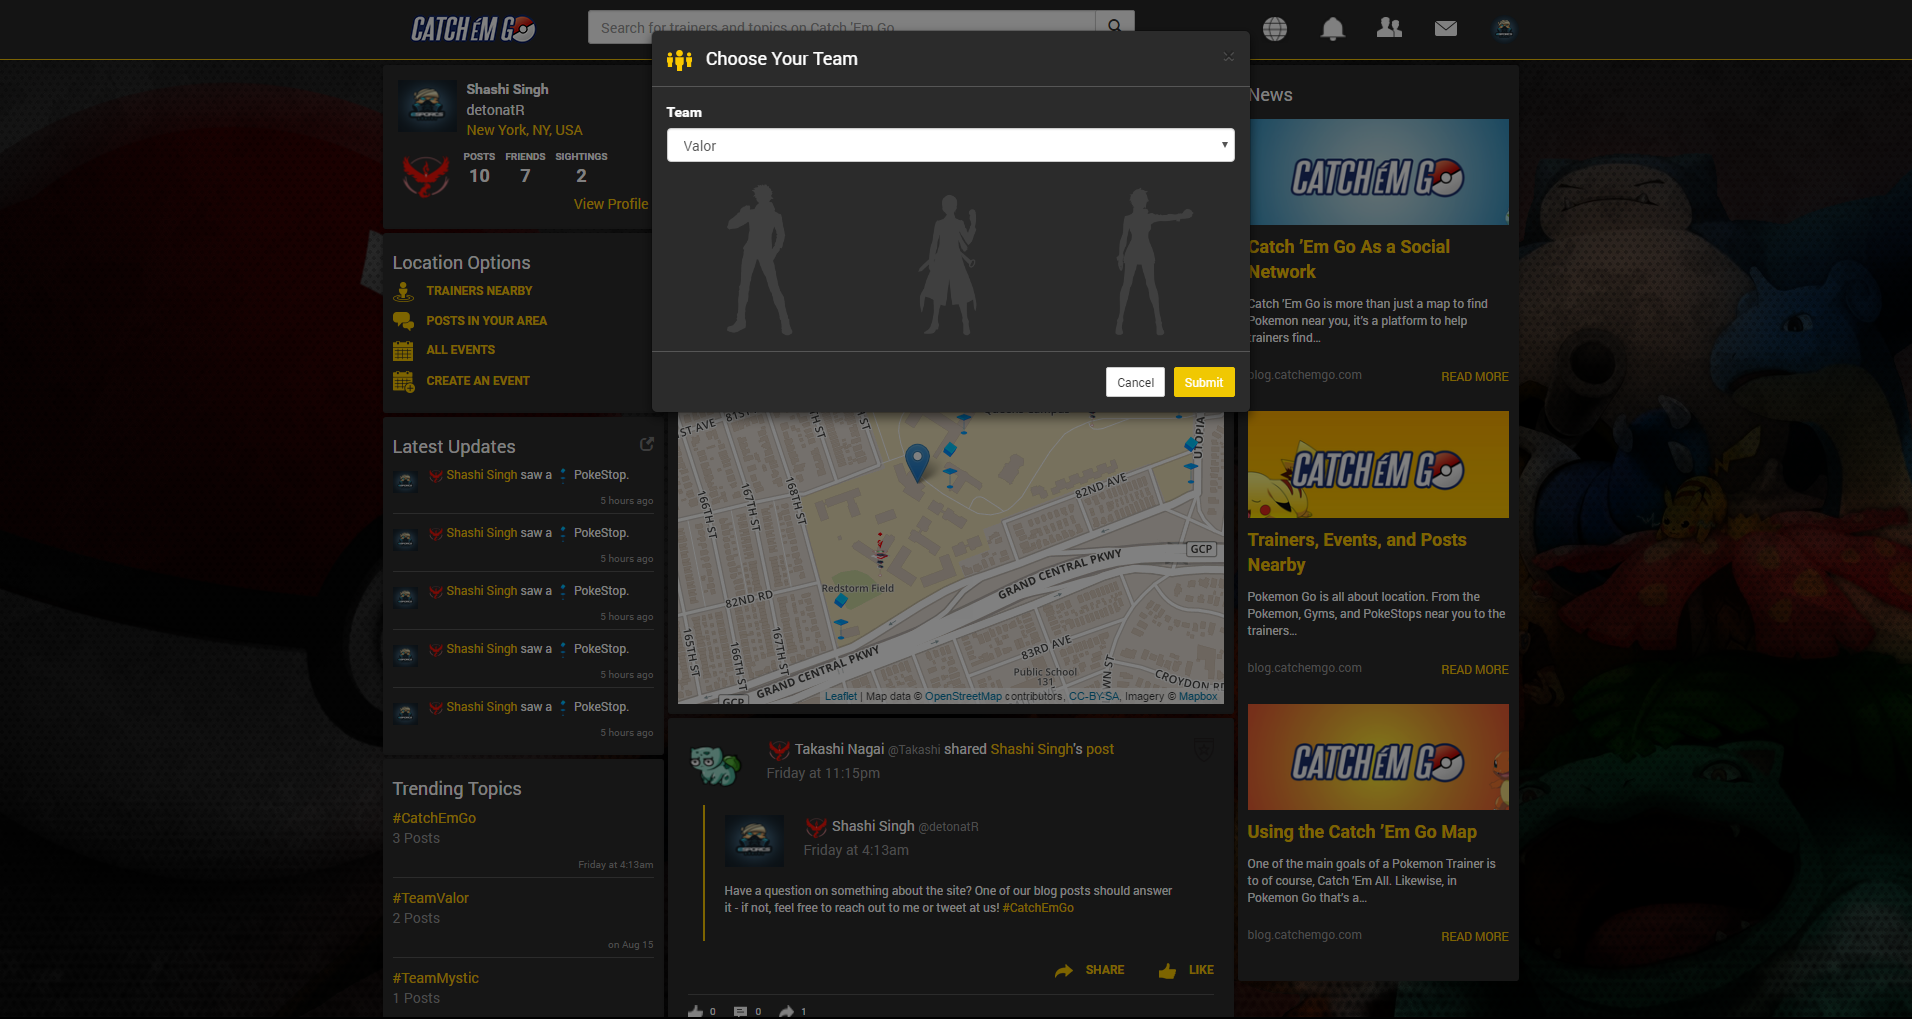The height and width of the screenshot is (1019, 1912).
Task: Open the OpenStreetMap attribution link
Action: click(963, 697)
